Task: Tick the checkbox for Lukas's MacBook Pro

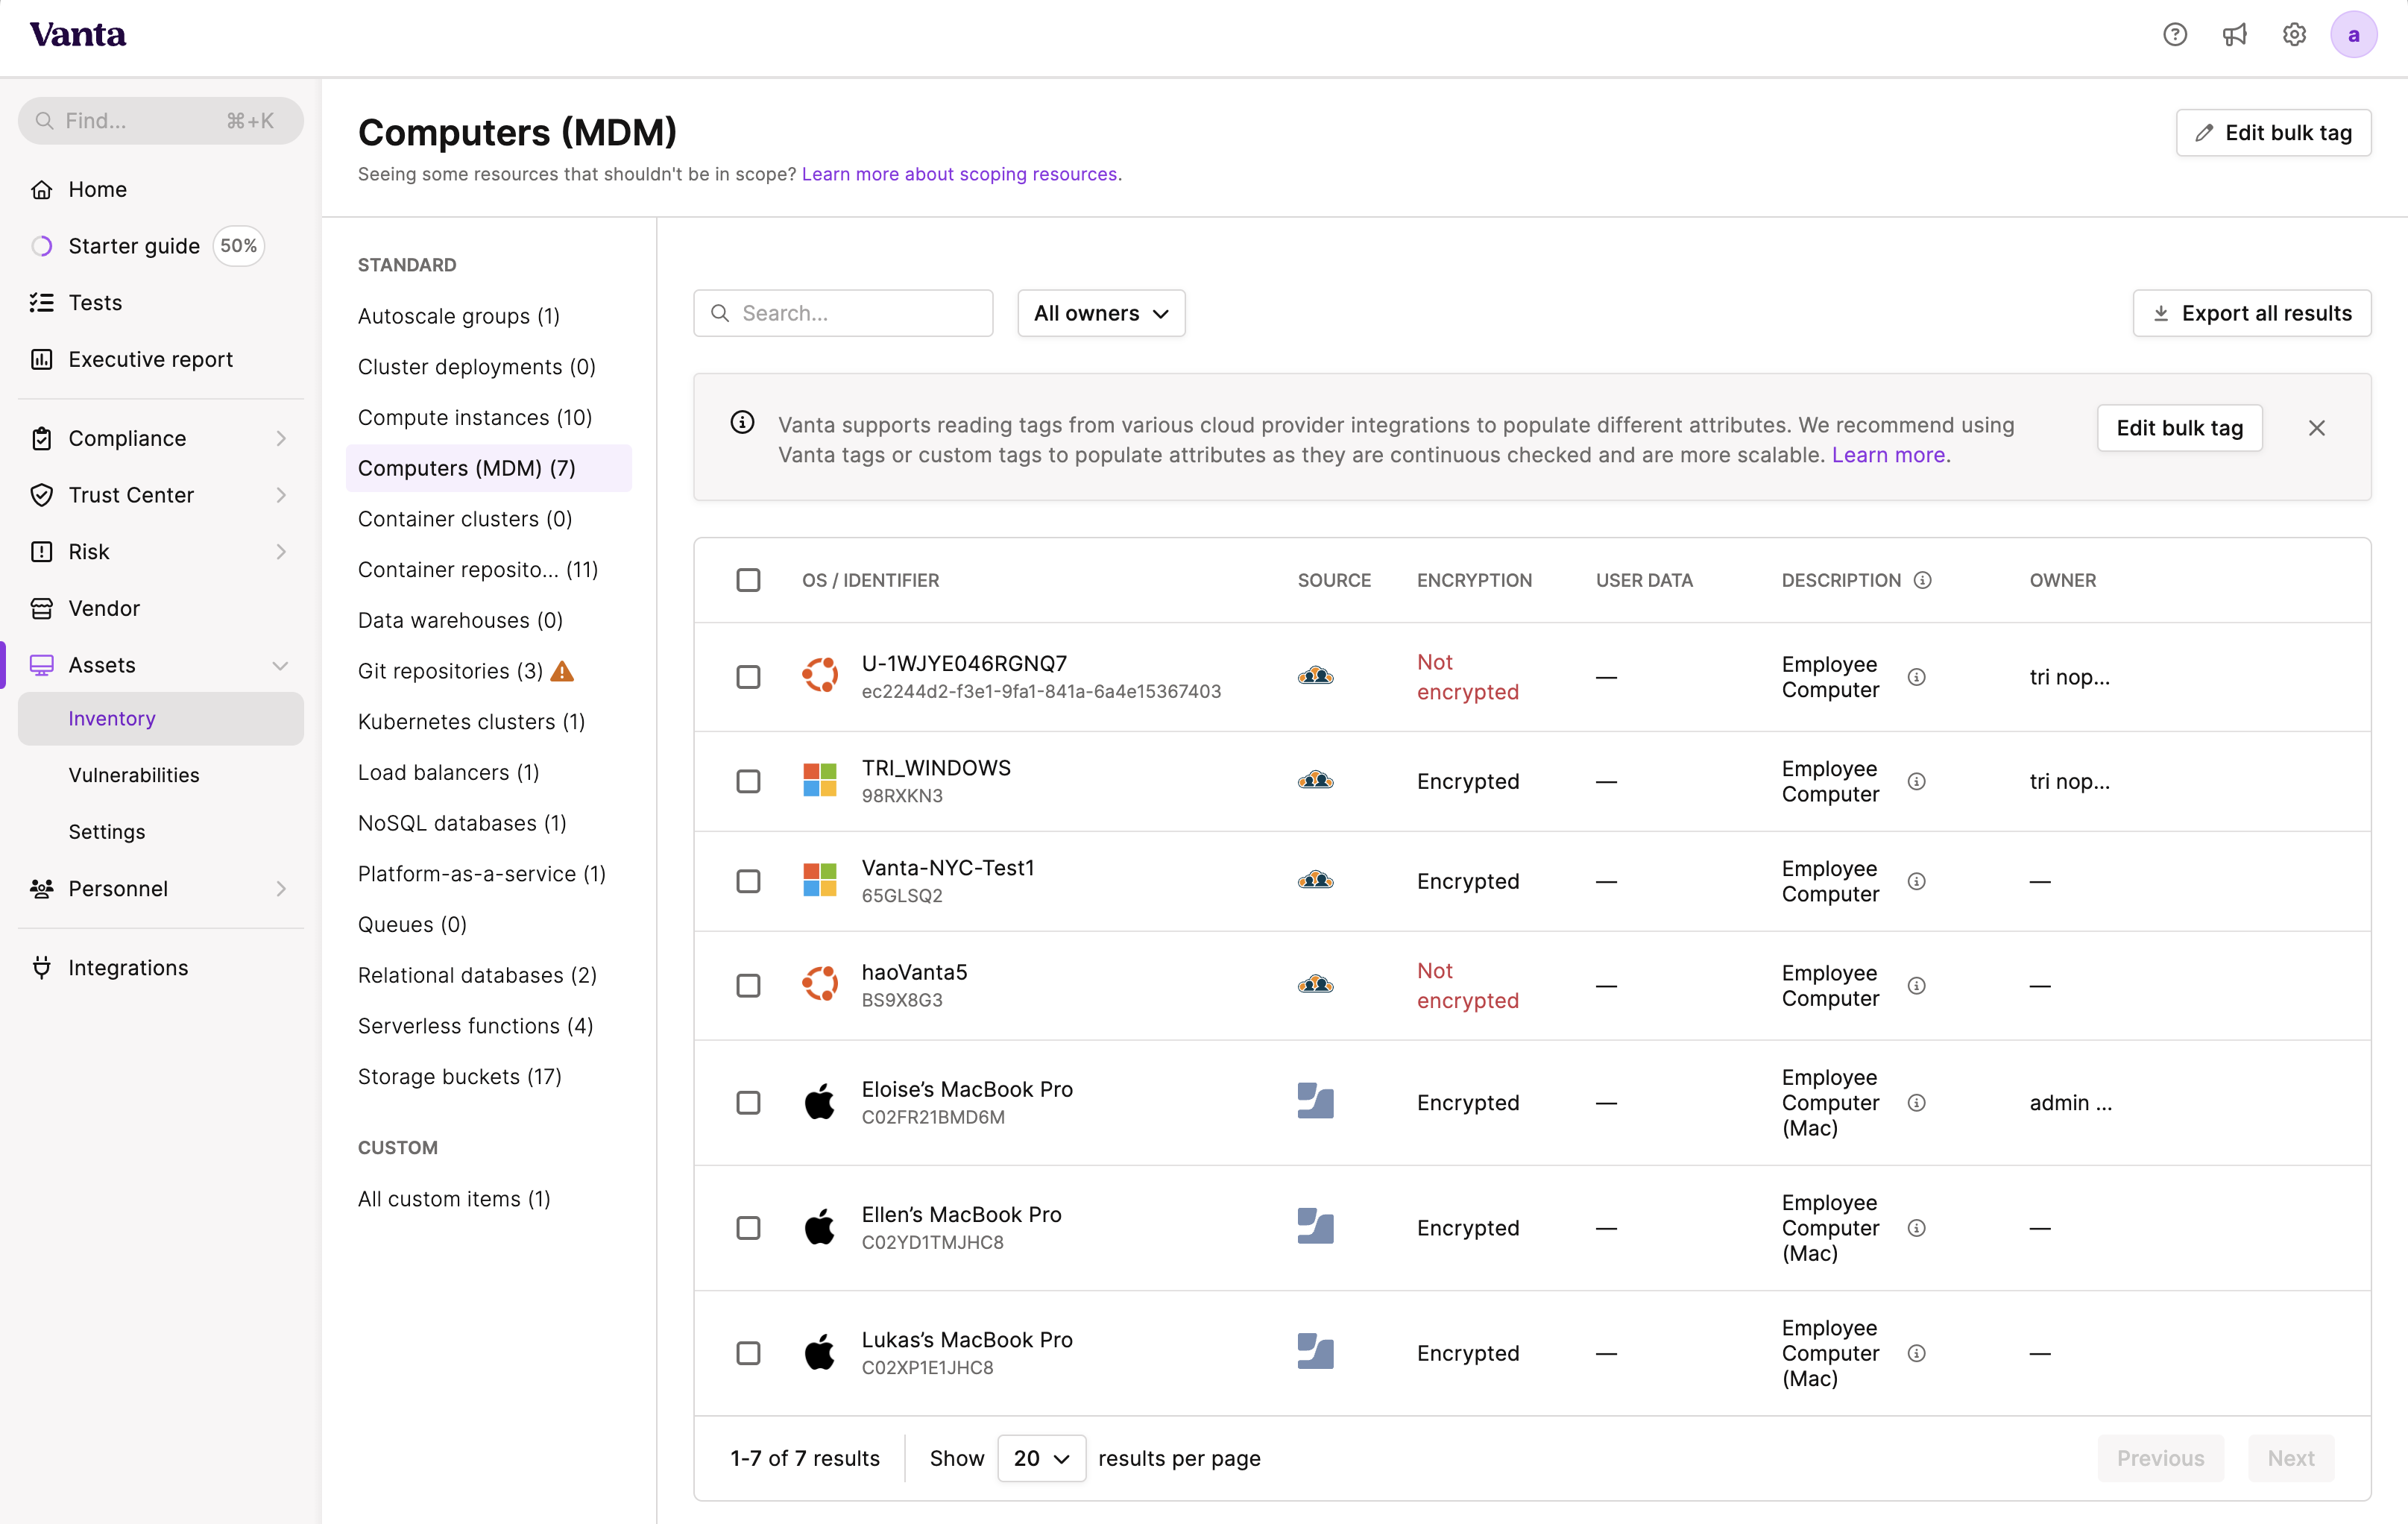Action: coord(748,1353)
